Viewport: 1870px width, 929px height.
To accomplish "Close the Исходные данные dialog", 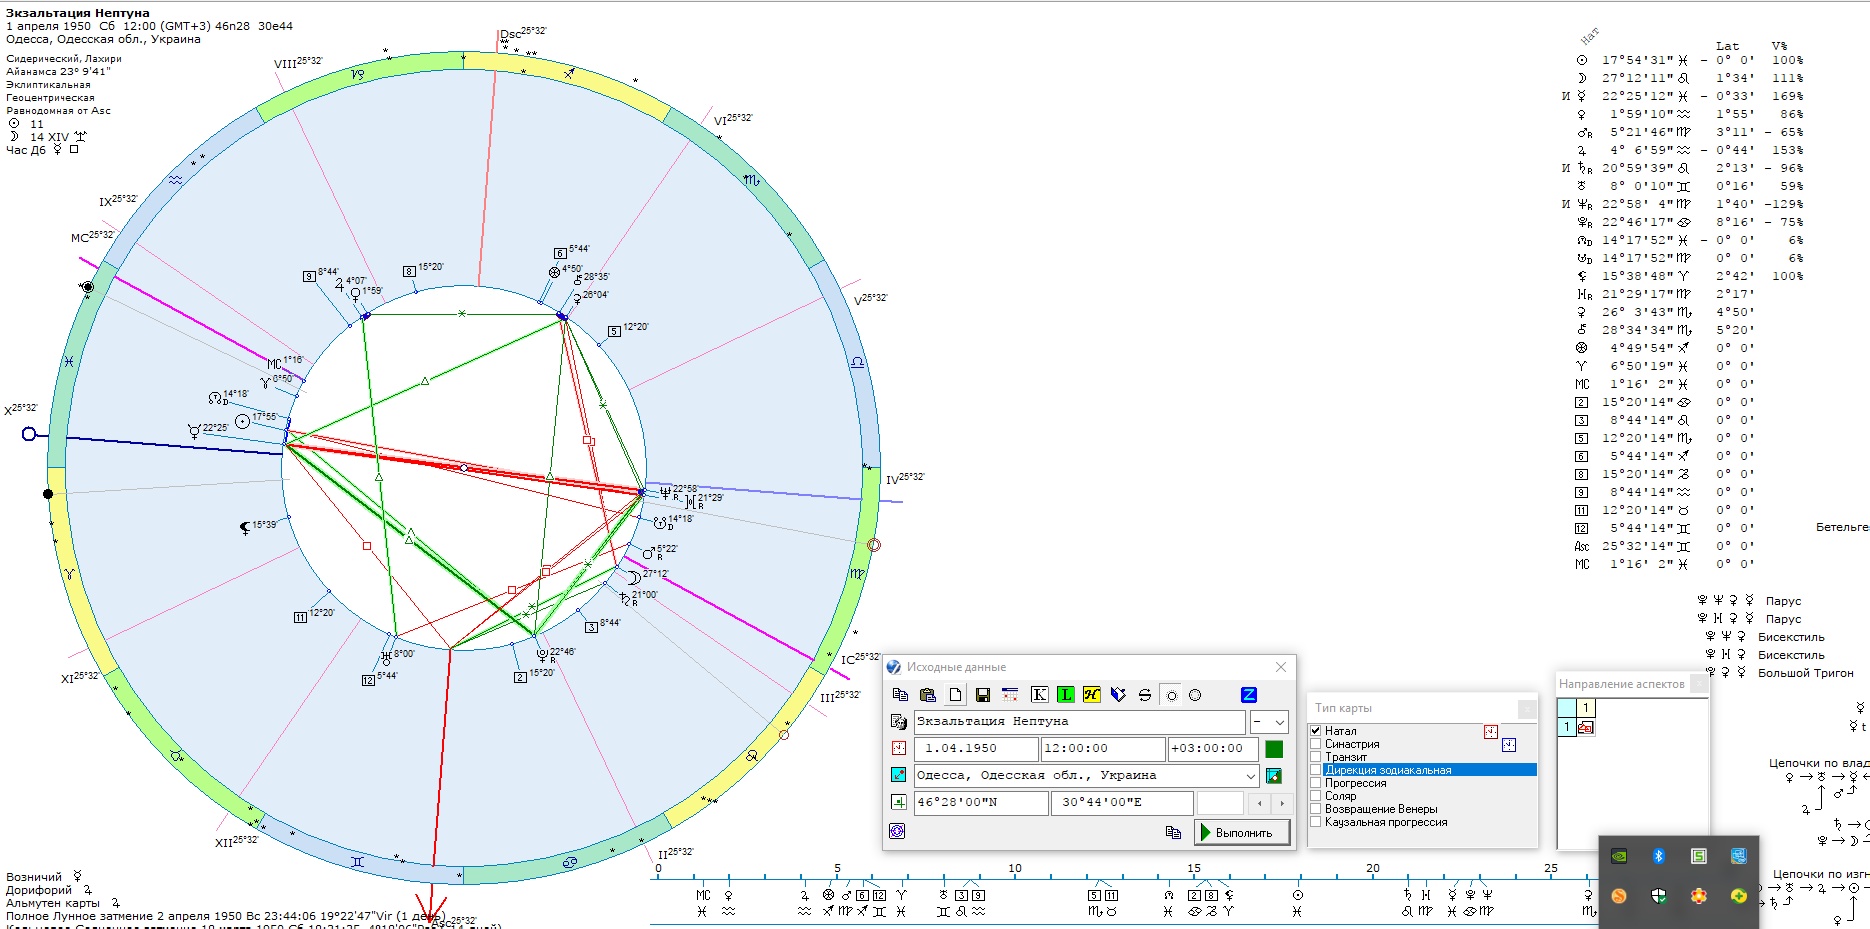I will (x=1281, y=667).
